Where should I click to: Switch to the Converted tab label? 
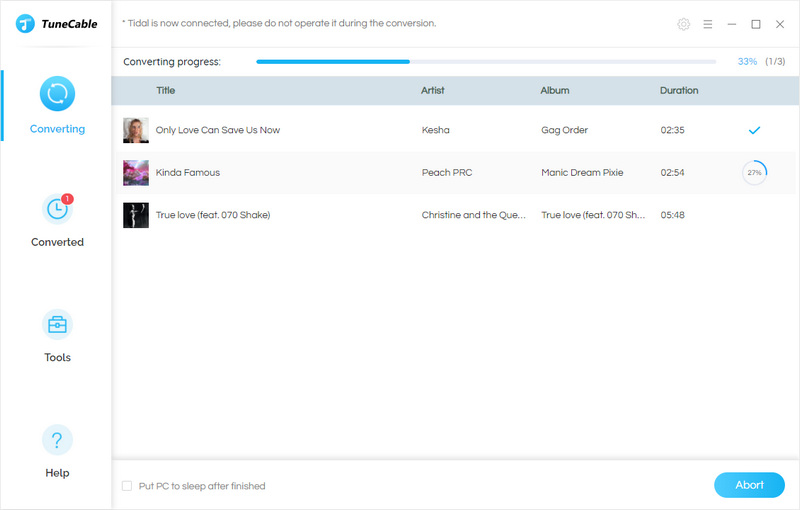coord(57,242)
